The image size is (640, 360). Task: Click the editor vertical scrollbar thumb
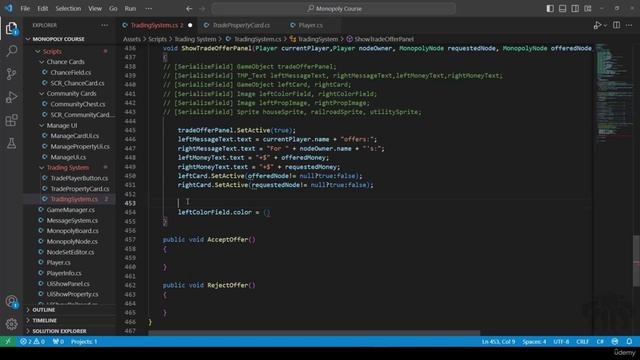click(x=636, y=261)
